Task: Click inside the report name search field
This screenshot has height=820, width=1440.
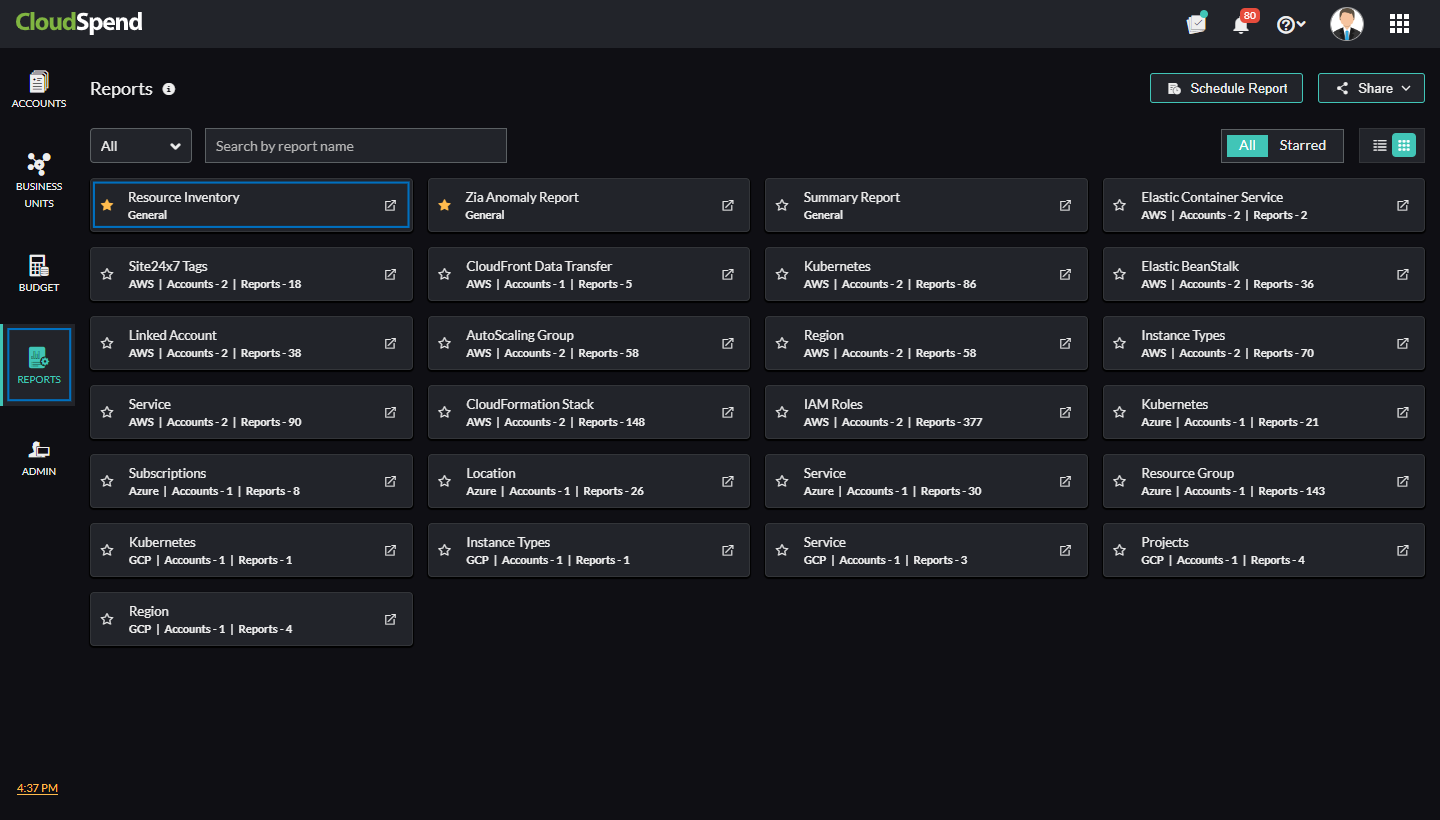Action: pos(355,145)
